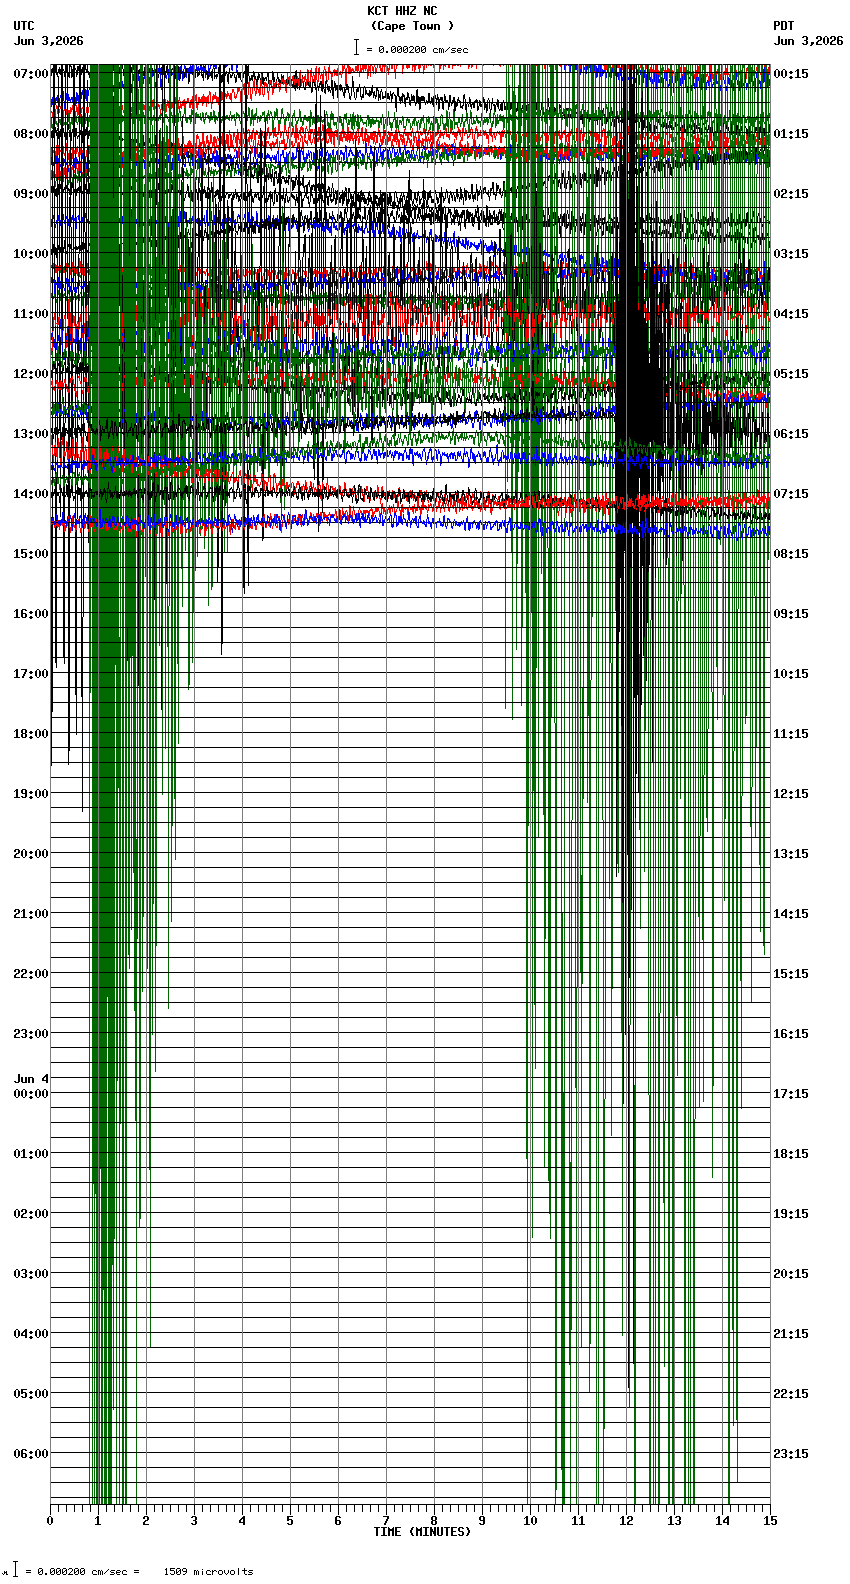850x1584 pixels.
Task: Click the UTC time label '04:00'
Action: pyautogui.click(x=31, y=1334)
